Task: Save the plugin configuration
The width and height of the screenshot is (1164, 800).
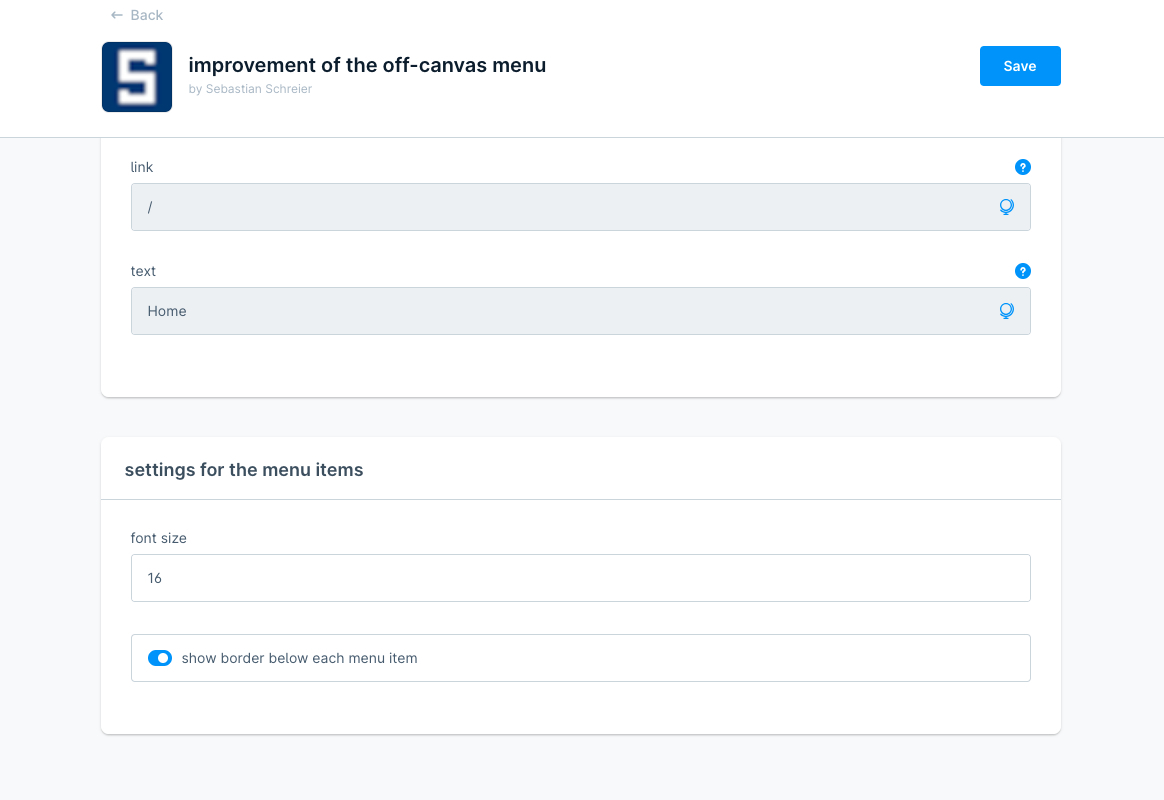Action: (x=1019, y=66)
